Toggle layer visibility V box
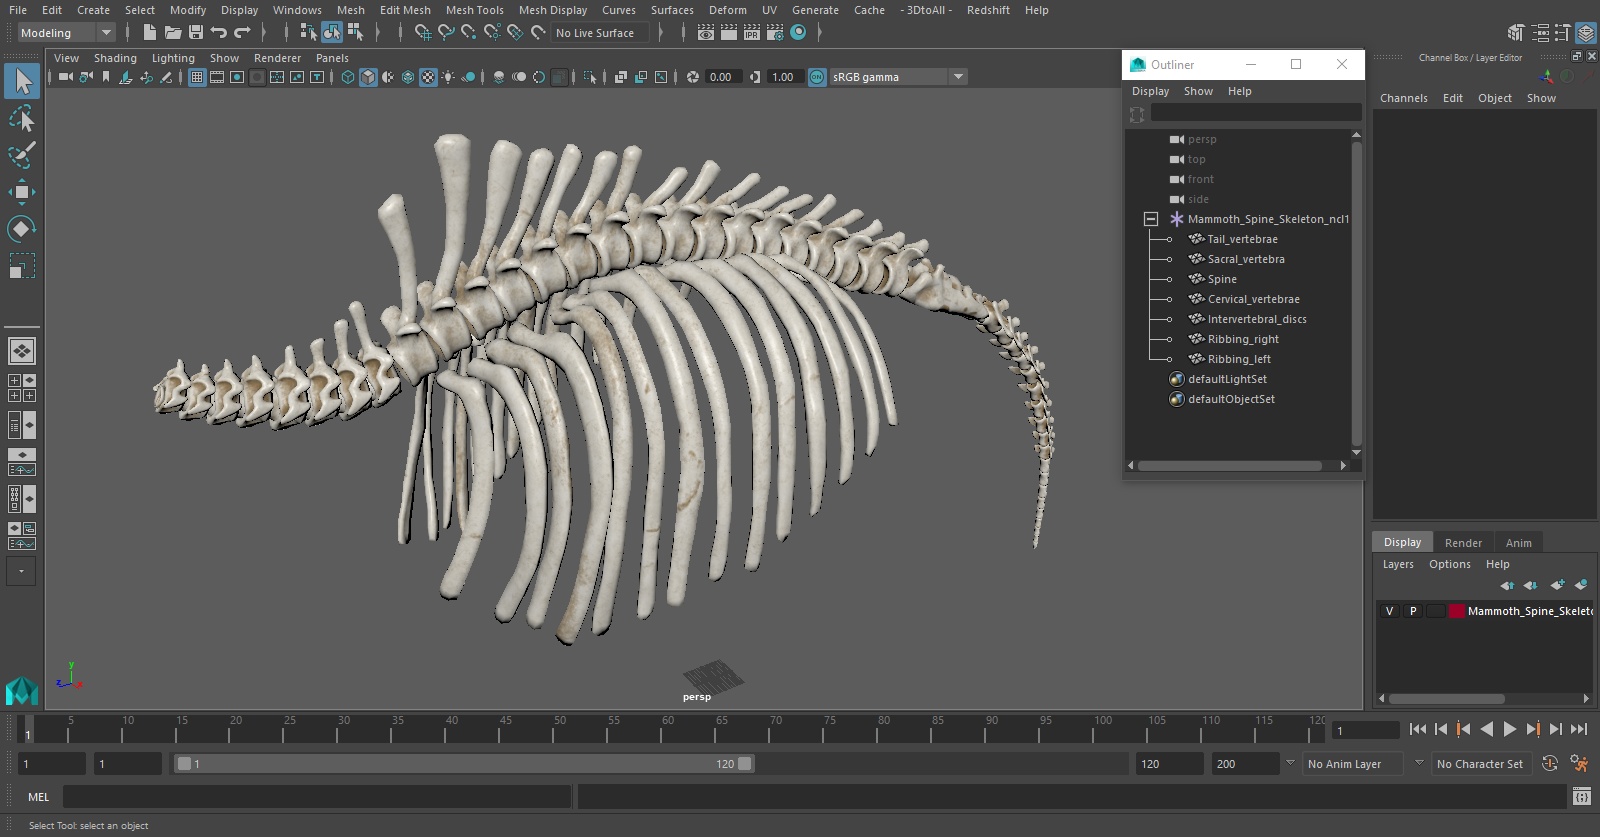The image size is (1600, 837). (1389, 611)
